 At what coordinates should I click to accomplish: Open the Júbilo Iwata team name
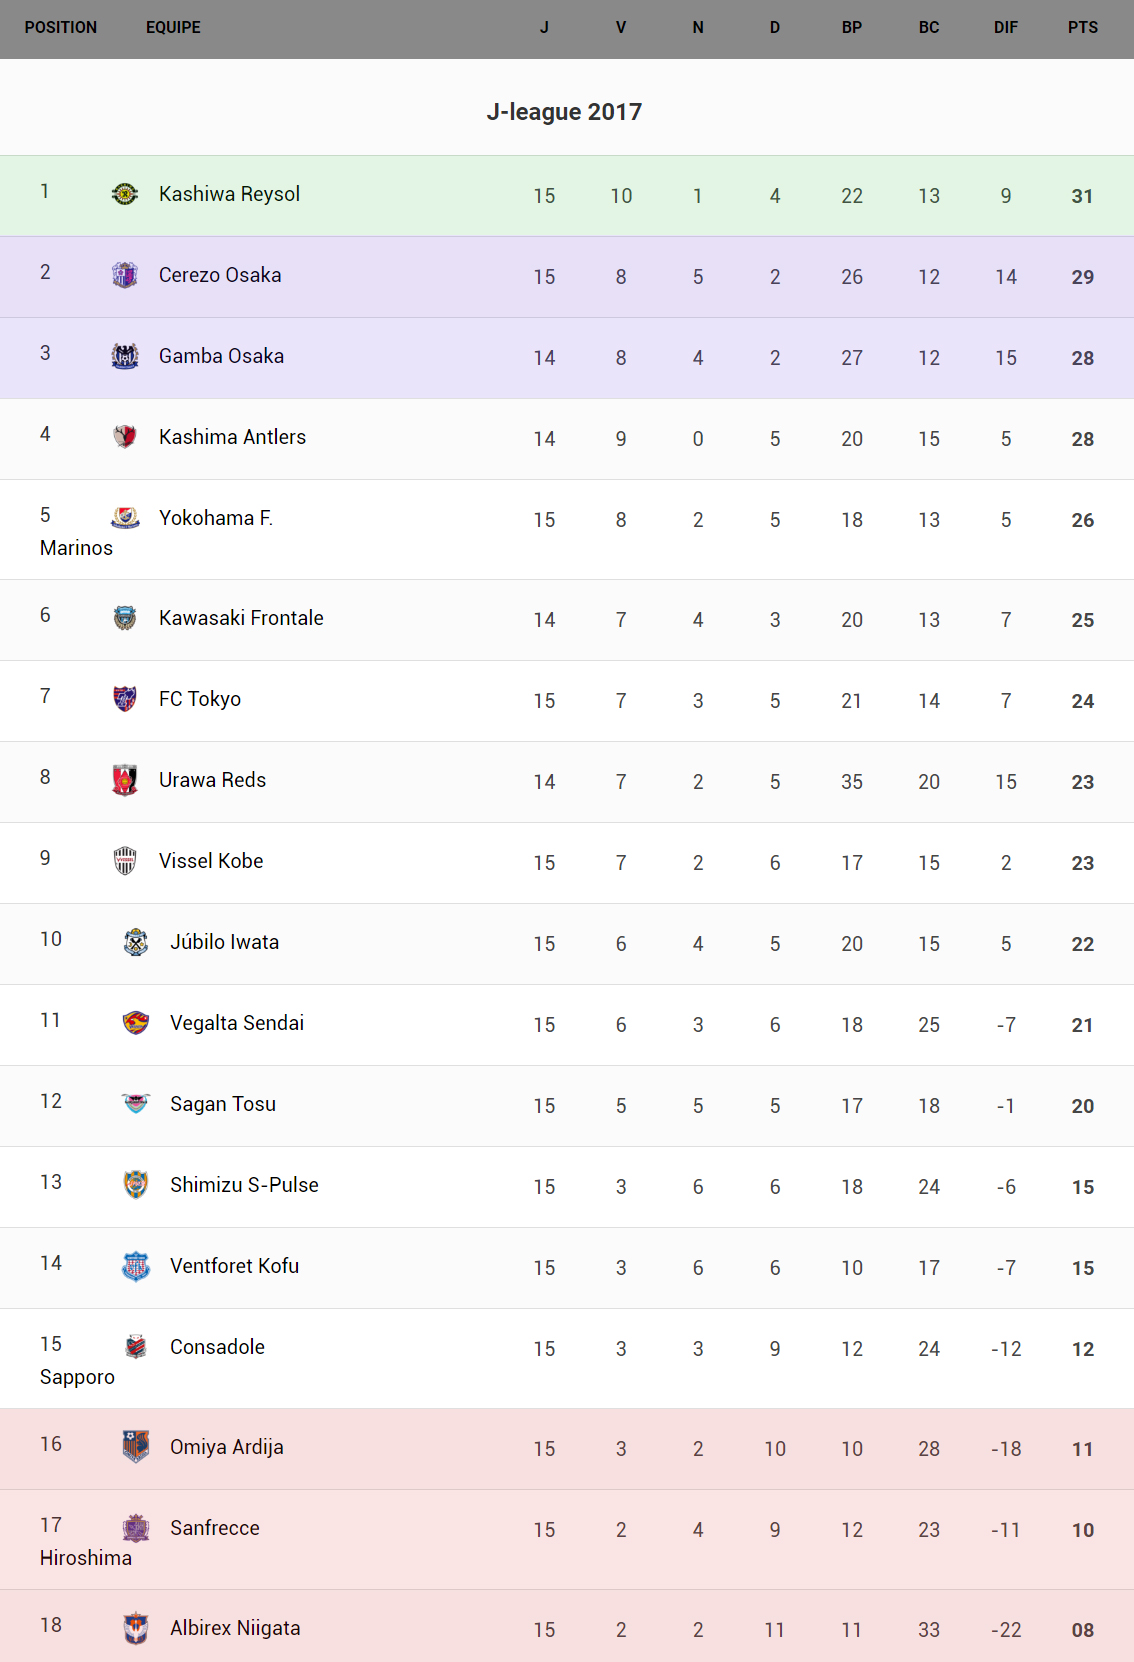point(224,942)
